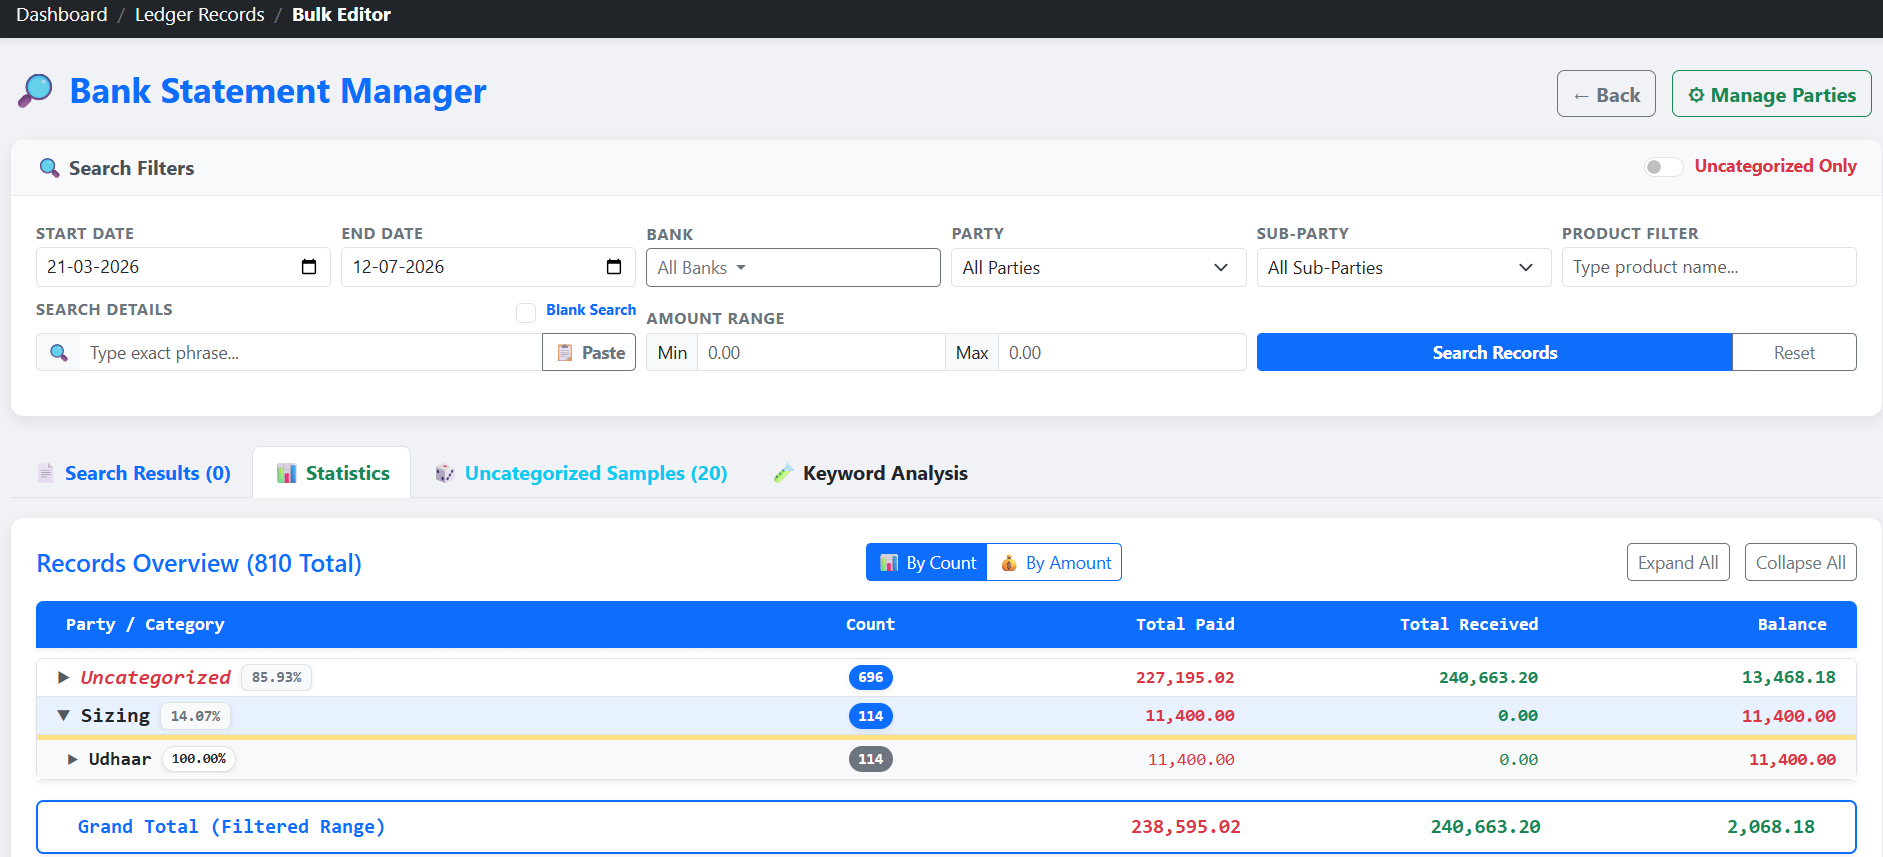Open the All Banks dropdown
The image size is (1883, 857).
[x=793, y=268]
